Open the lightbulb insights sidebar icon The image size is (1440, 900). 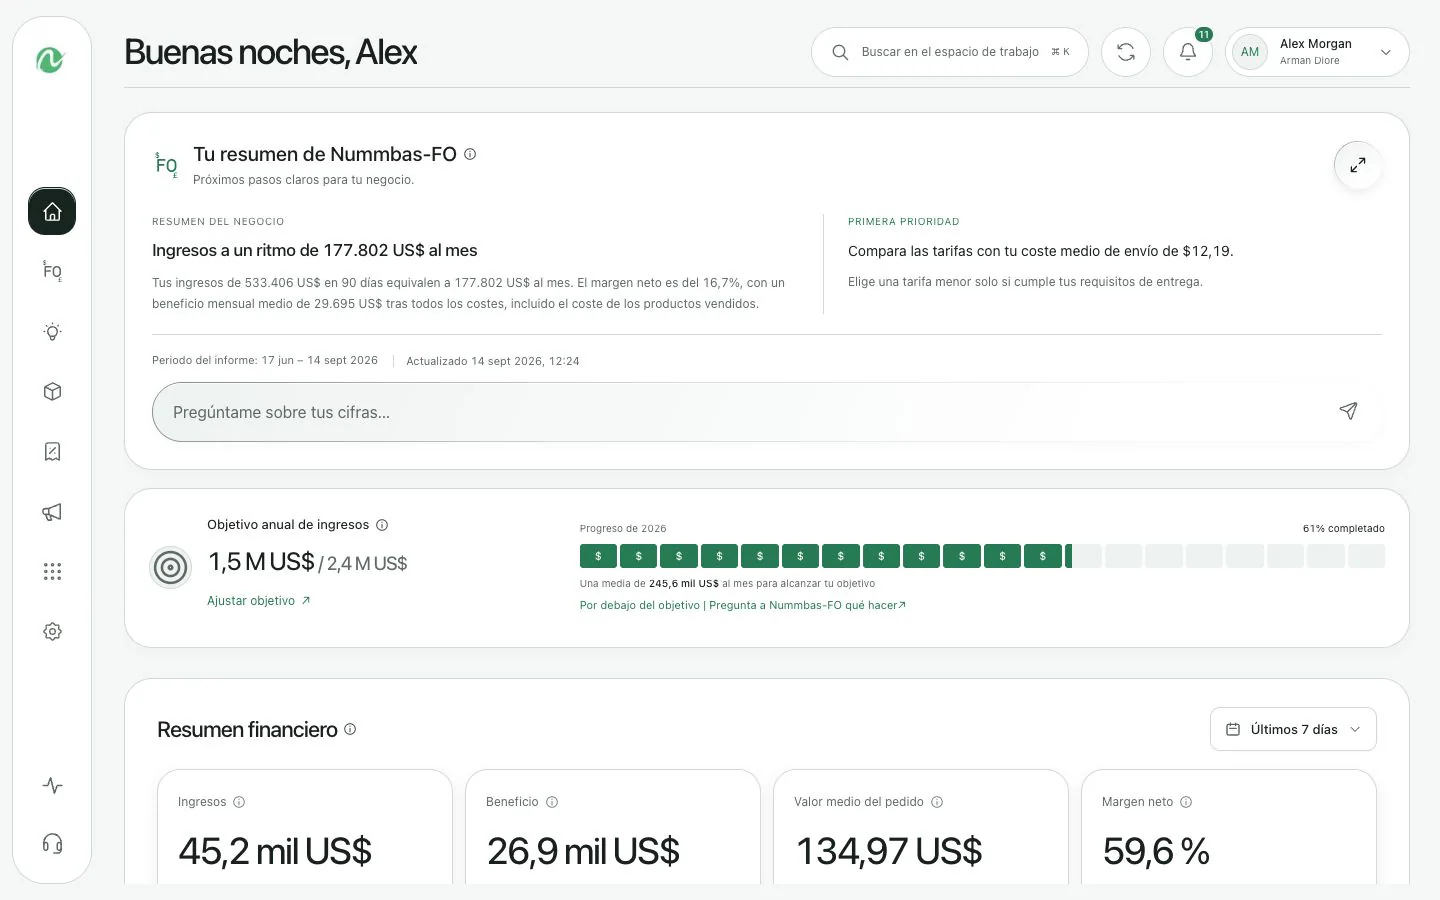click(x=52, y=331)
